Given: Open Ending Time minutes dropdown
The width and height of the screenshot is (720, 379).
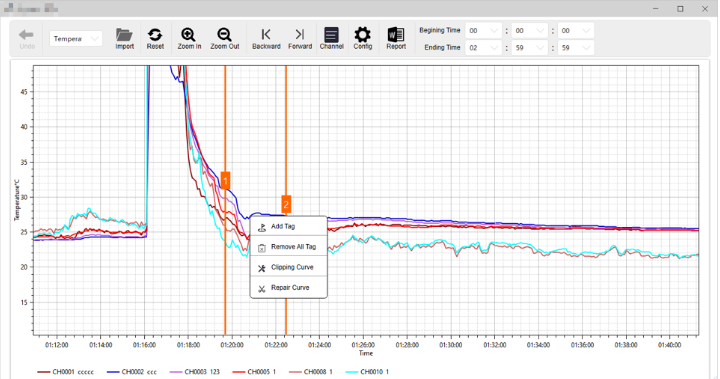Looking at the screenshot, I should pyautogui.click(x=529, y=48).
